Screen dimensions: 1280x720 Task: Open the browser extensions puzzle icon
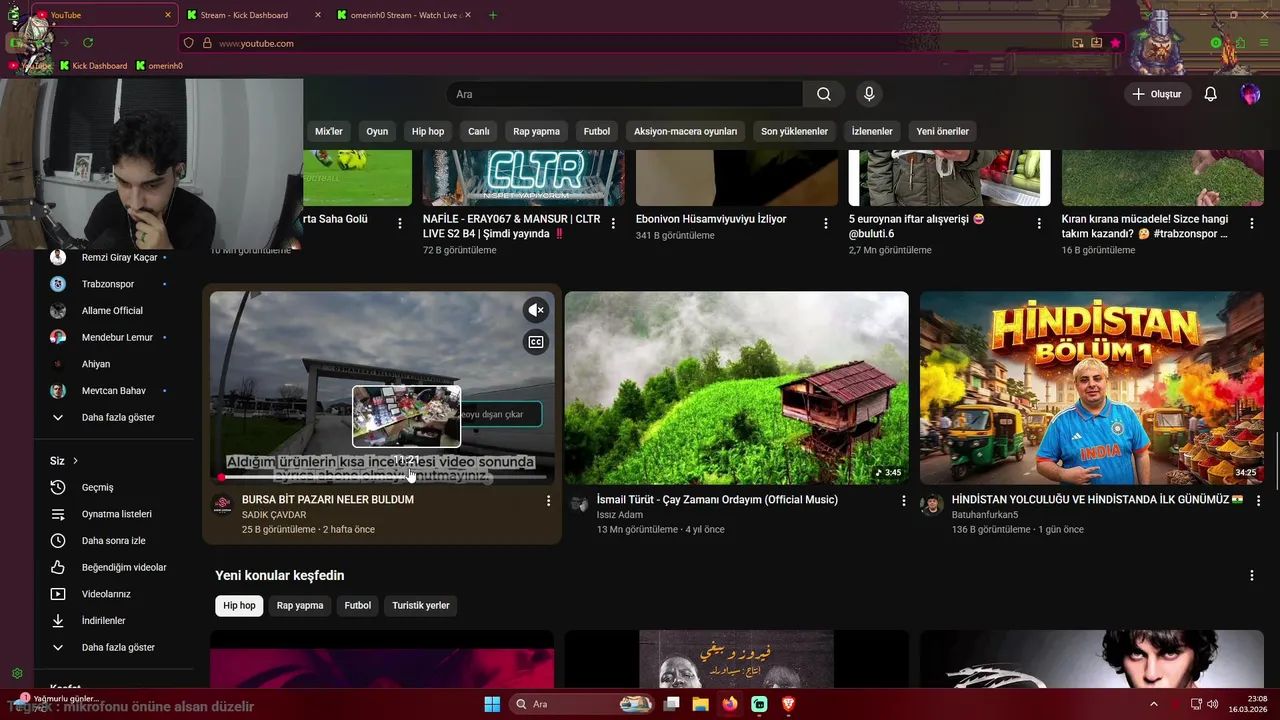click(x=1240, y=43)
